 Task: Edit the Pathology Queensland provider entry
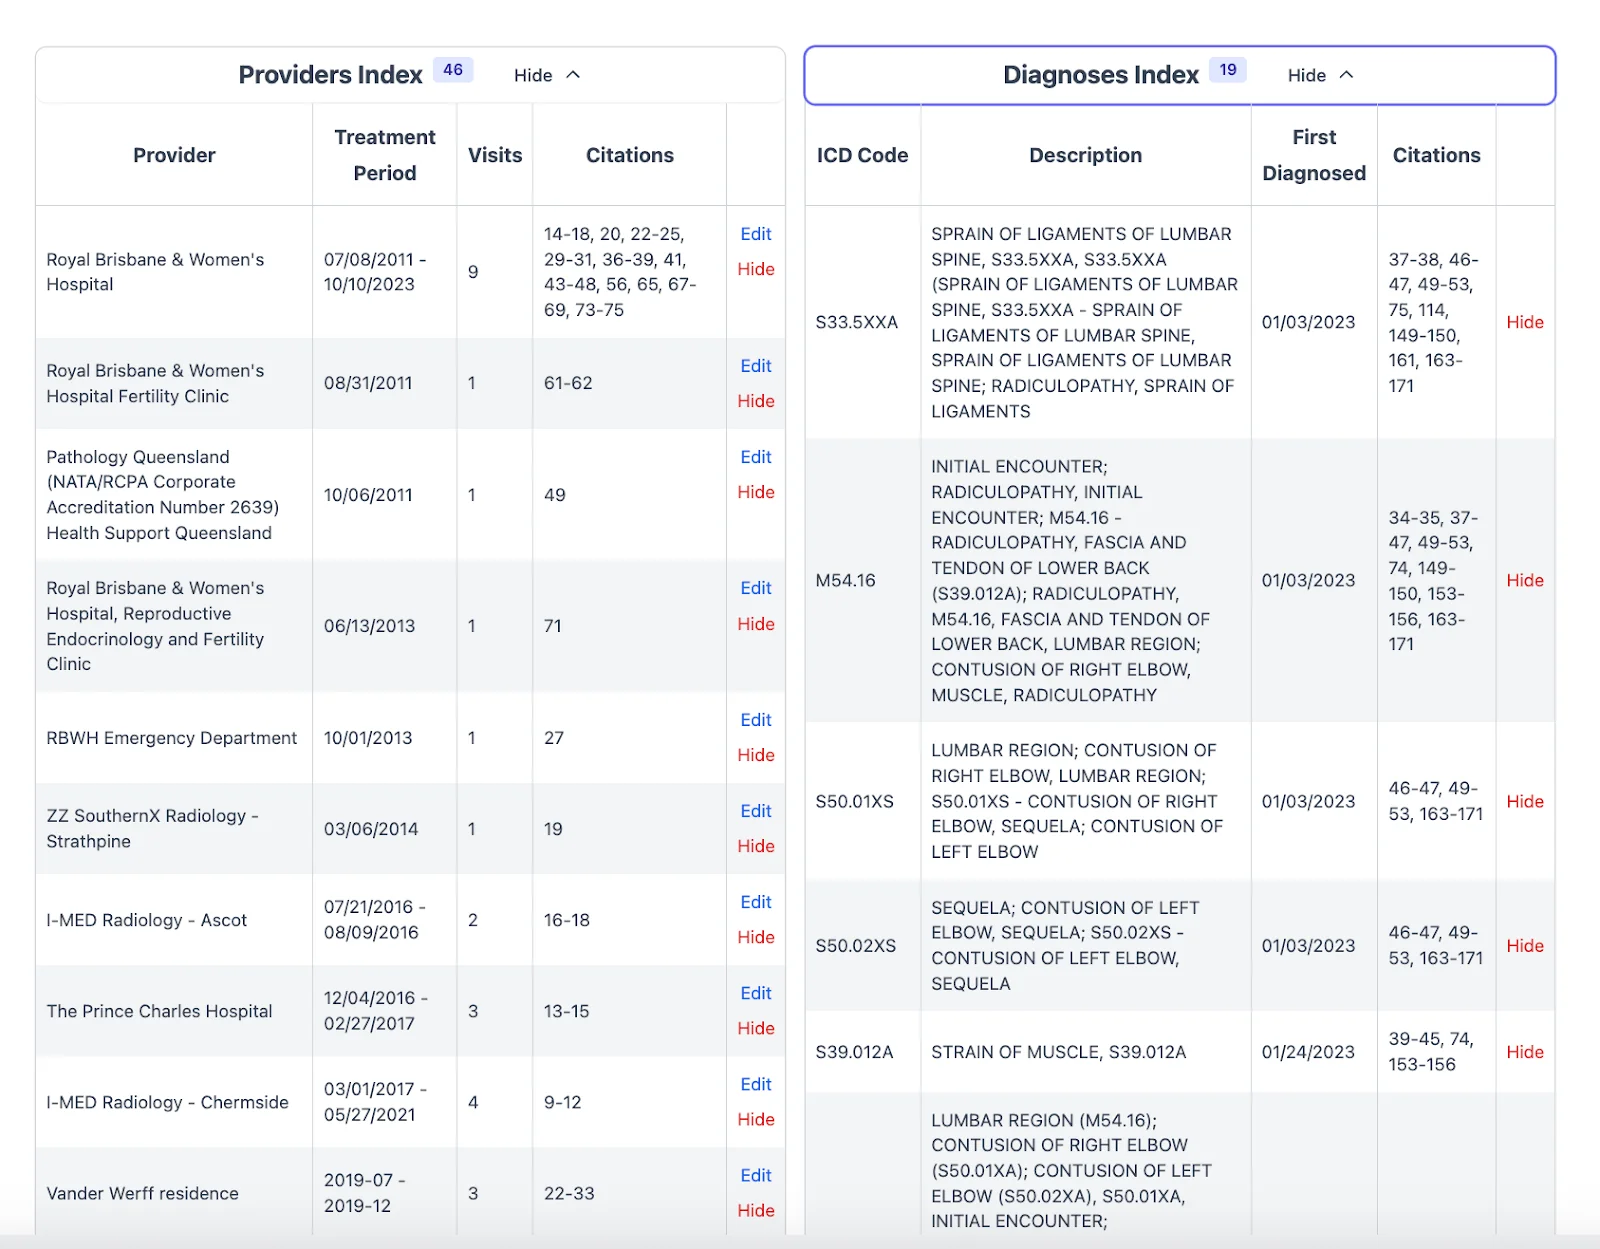coord(755,457)
